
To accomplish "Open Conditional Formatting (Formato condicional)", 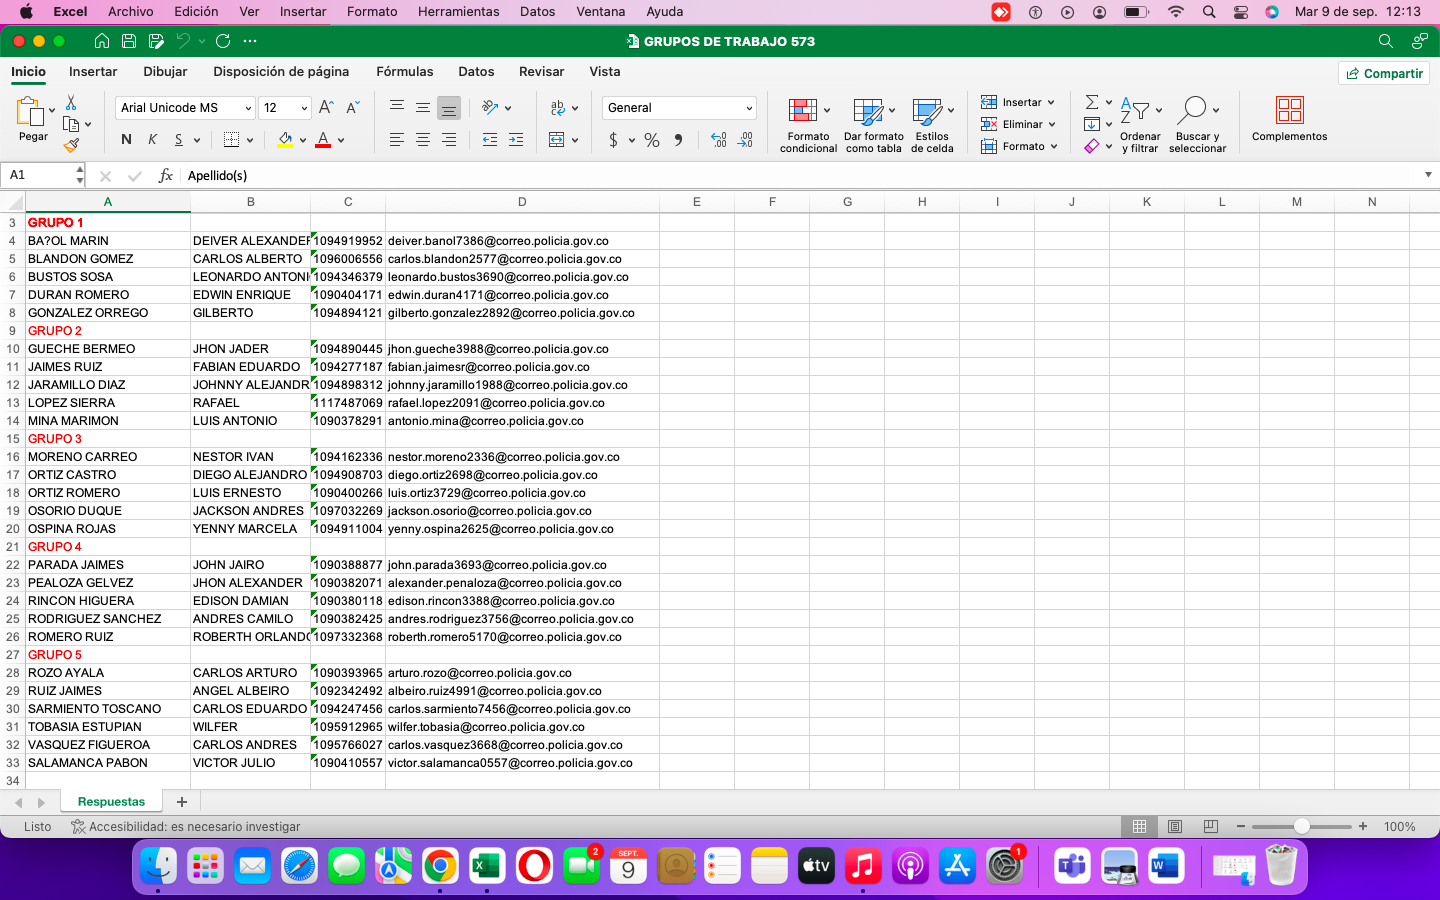I will pyautogui.click(x=808, y=125).
